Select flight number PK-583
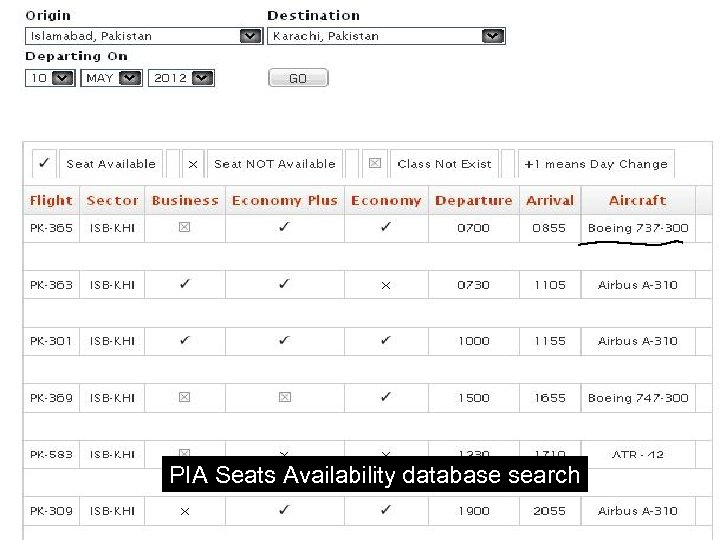720x540 pixels. tap(51, 455)
